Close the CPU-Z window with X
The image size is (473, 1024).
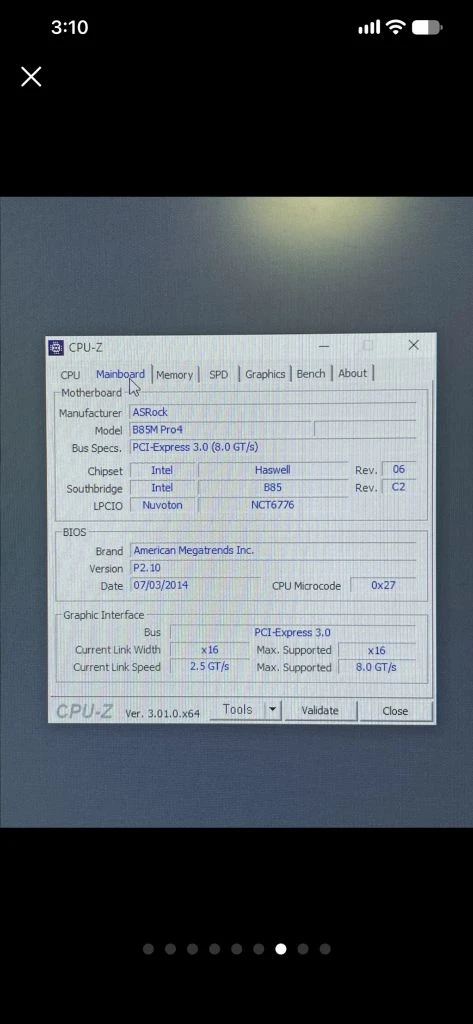click(x=413, y=345)
